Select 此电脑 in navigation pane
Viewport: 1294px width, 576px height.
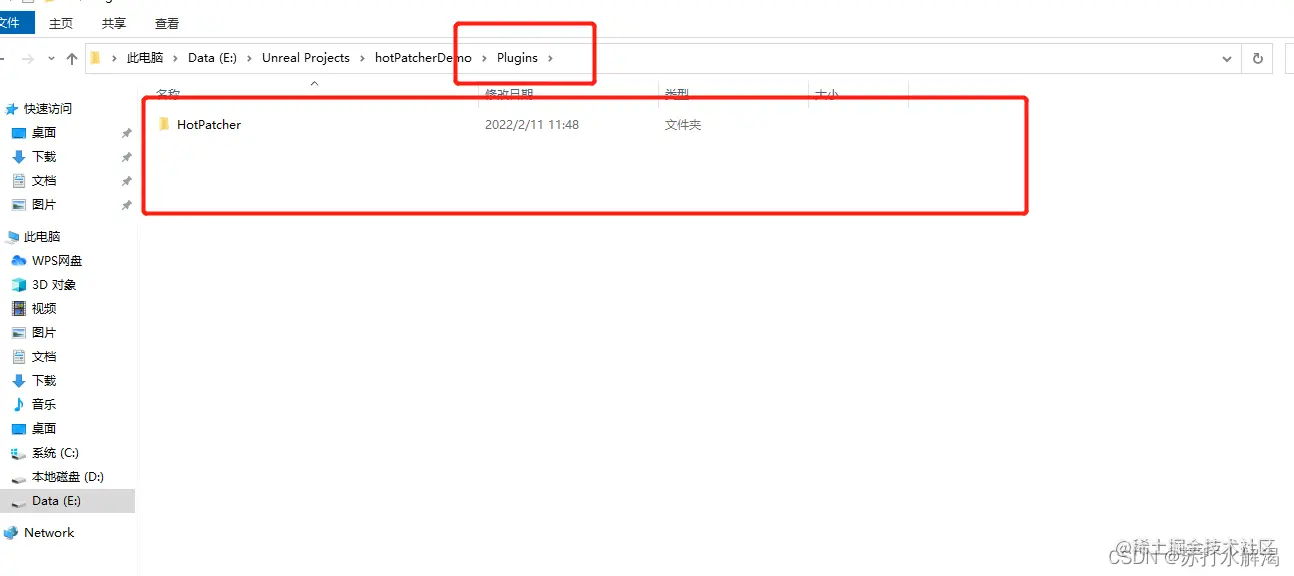click(42, 237)
